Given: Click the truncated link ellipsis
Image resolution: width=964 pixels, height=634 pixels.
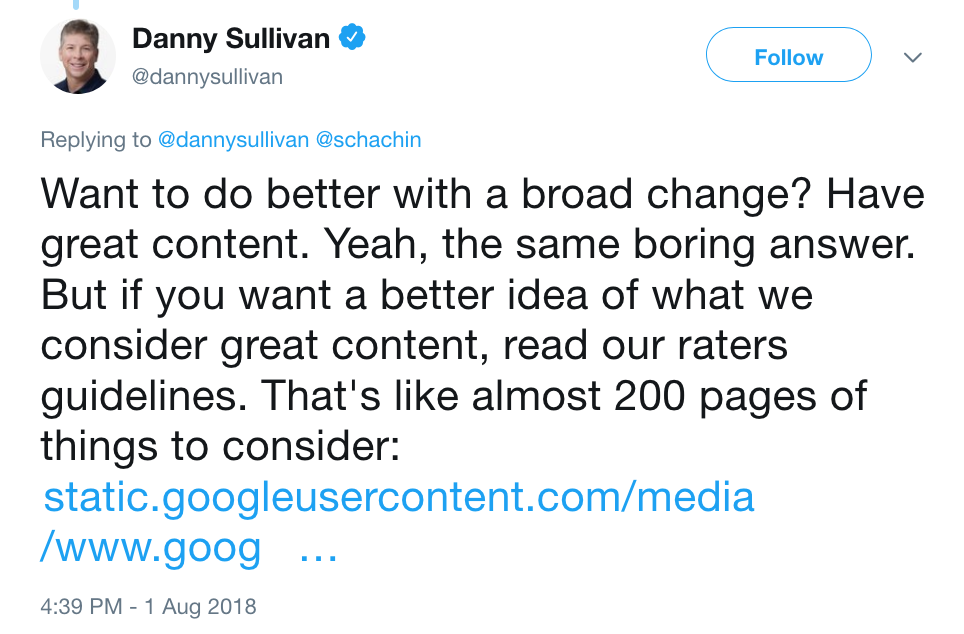Looking at the screenshot, I should click(318, 549).
